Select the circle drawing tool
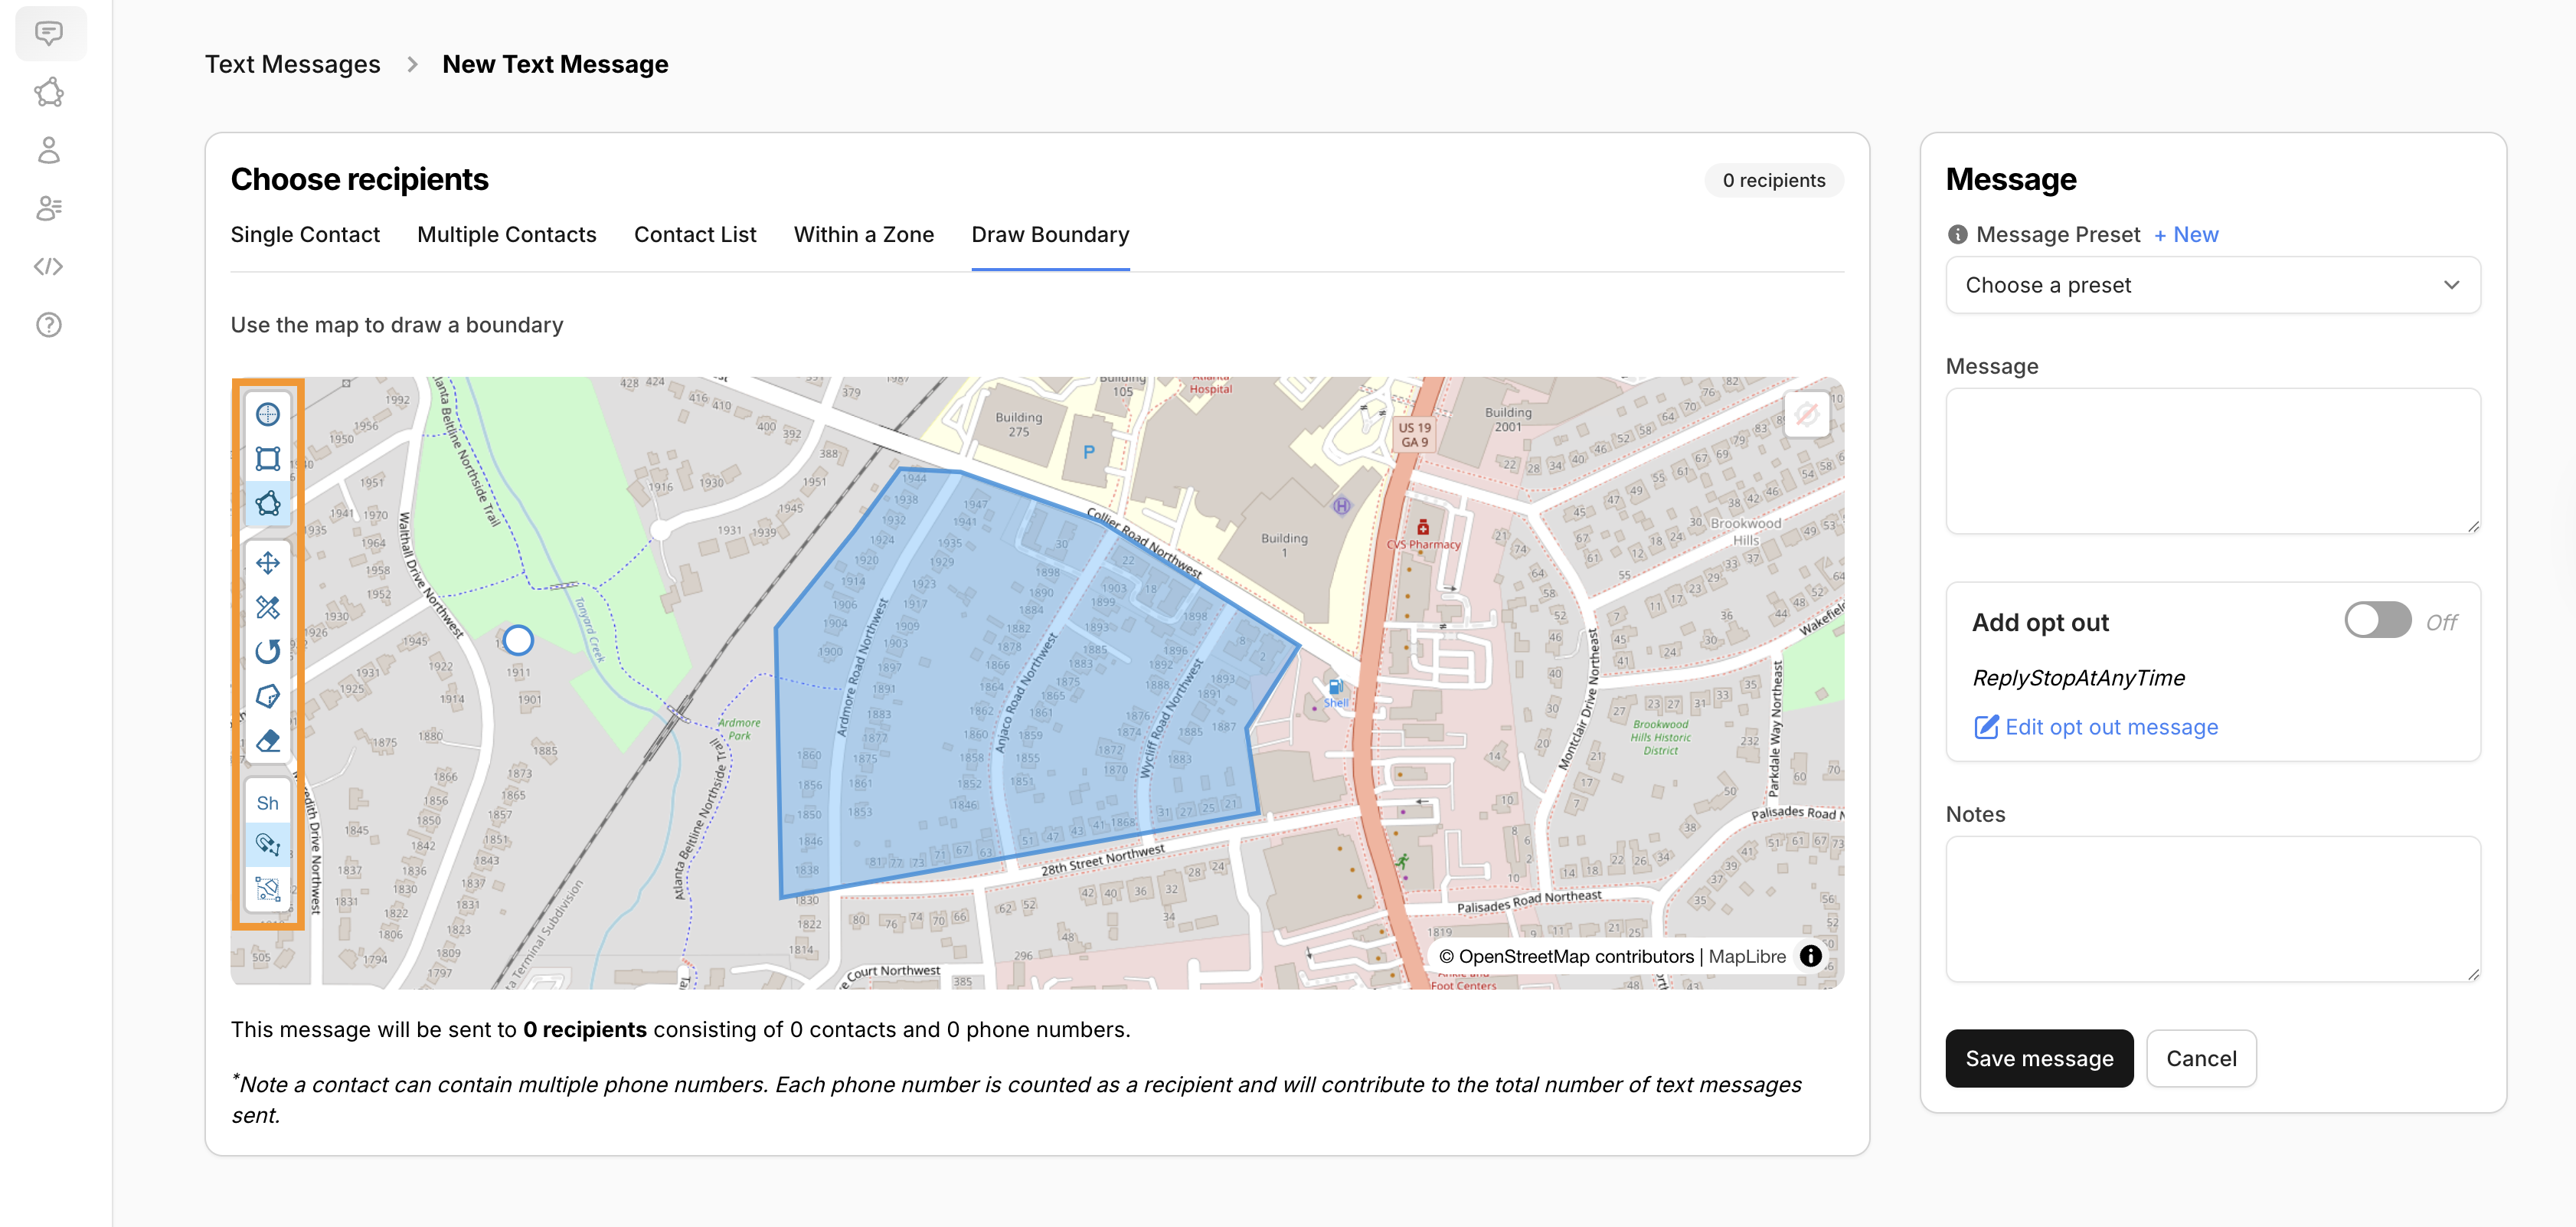Screen dimensions: 2576x1227 267,414
